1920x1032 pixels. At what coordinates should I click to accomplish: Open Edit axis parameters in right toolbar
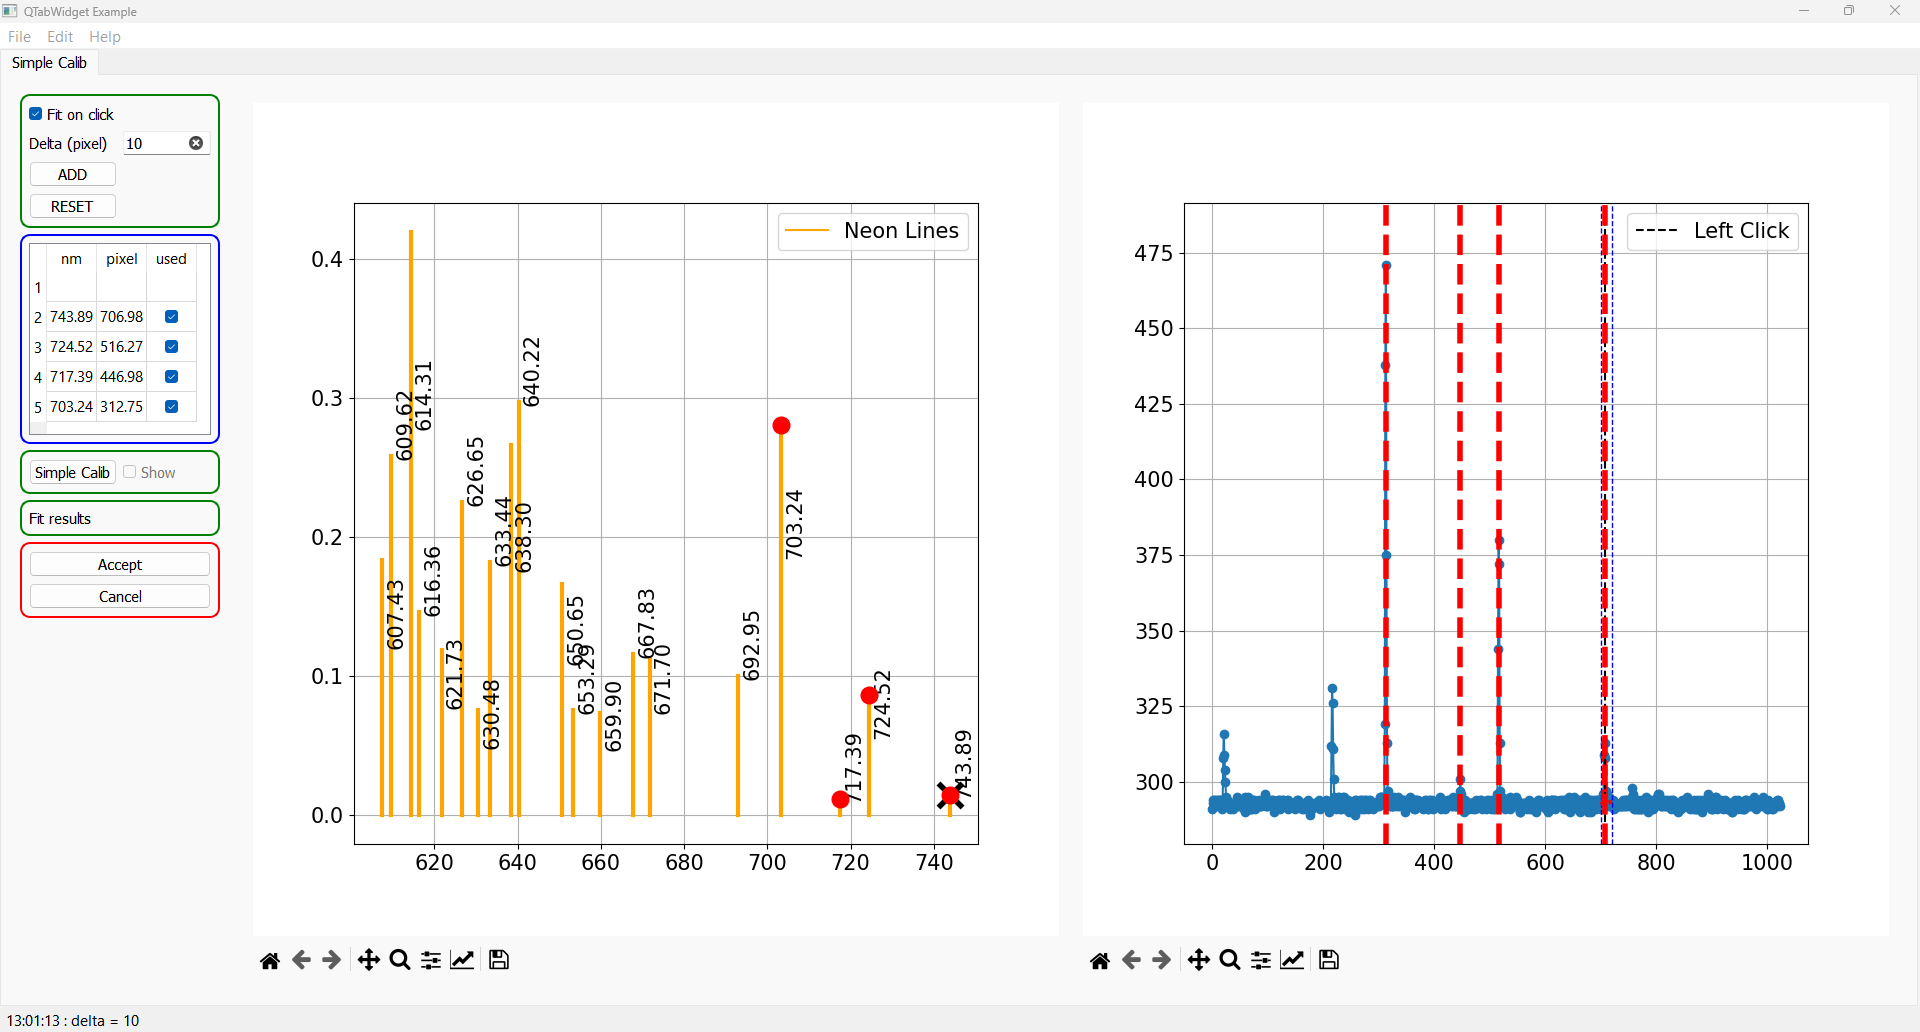coord(1293,961)
